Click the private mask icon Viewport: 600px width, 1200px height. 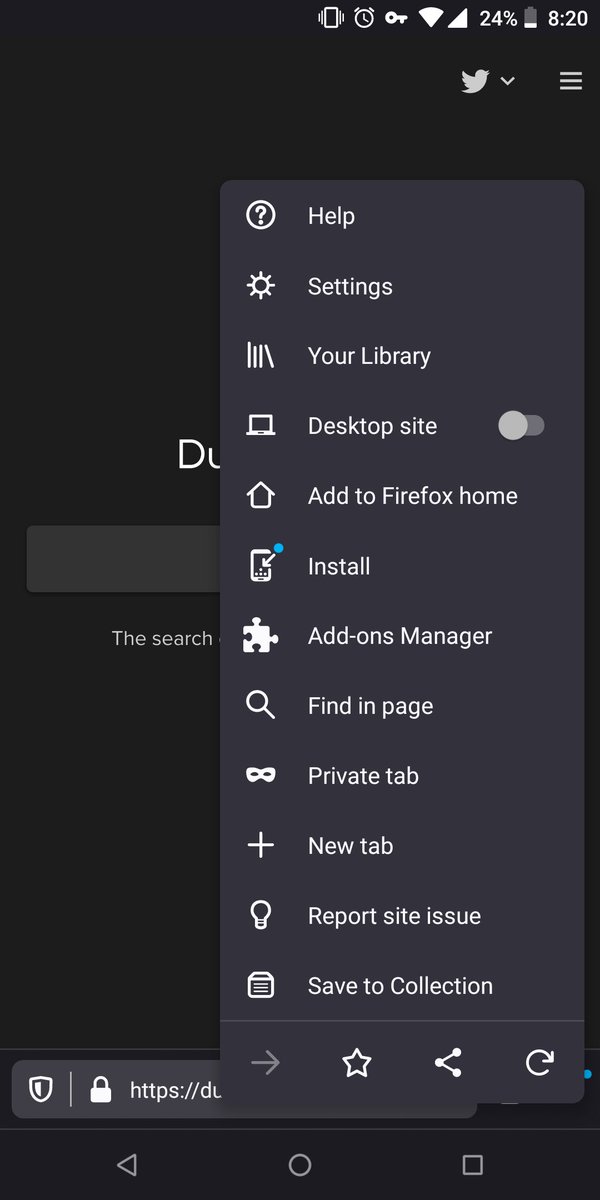[x=260, y=775]
